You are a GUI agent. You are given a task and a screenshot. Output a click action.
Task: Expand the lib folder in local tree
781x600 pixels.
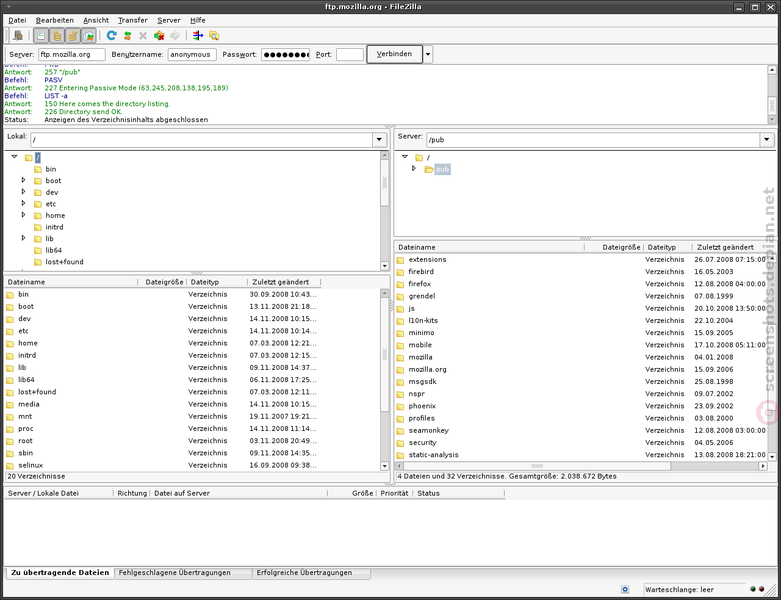click(23, 238)
